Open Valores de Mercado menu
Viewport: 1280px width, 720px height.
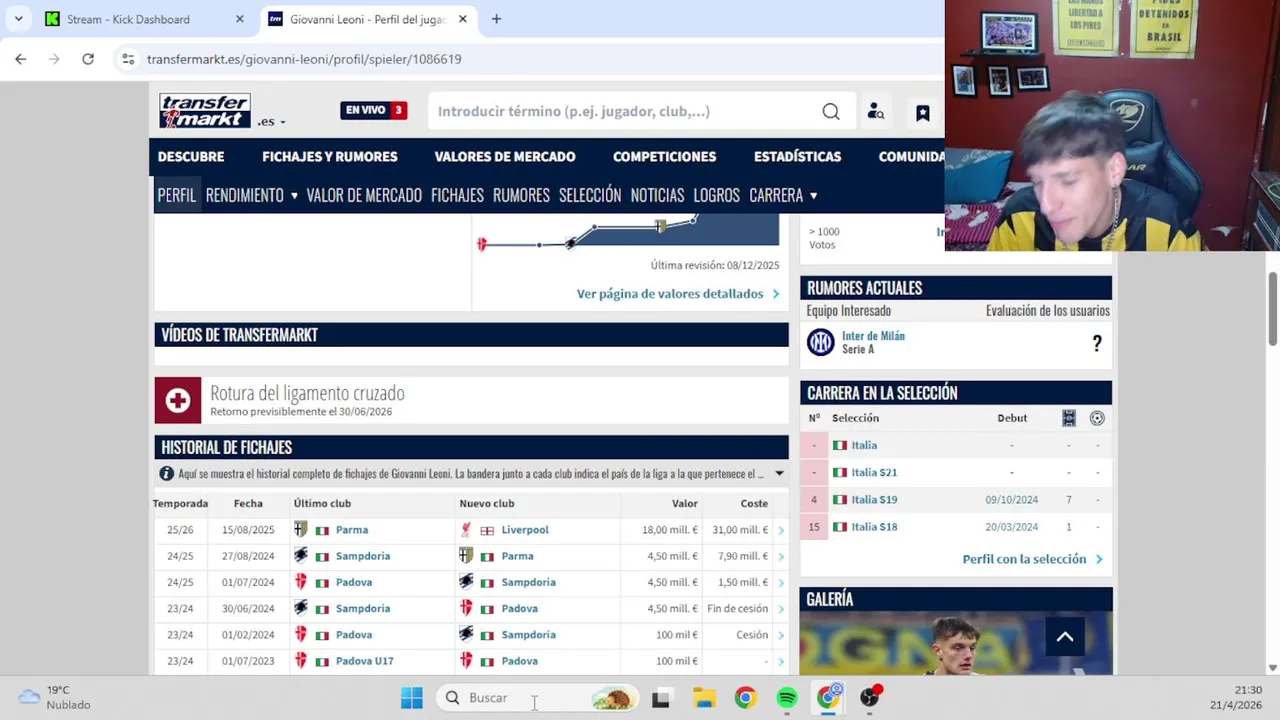[x=505, y=157]
